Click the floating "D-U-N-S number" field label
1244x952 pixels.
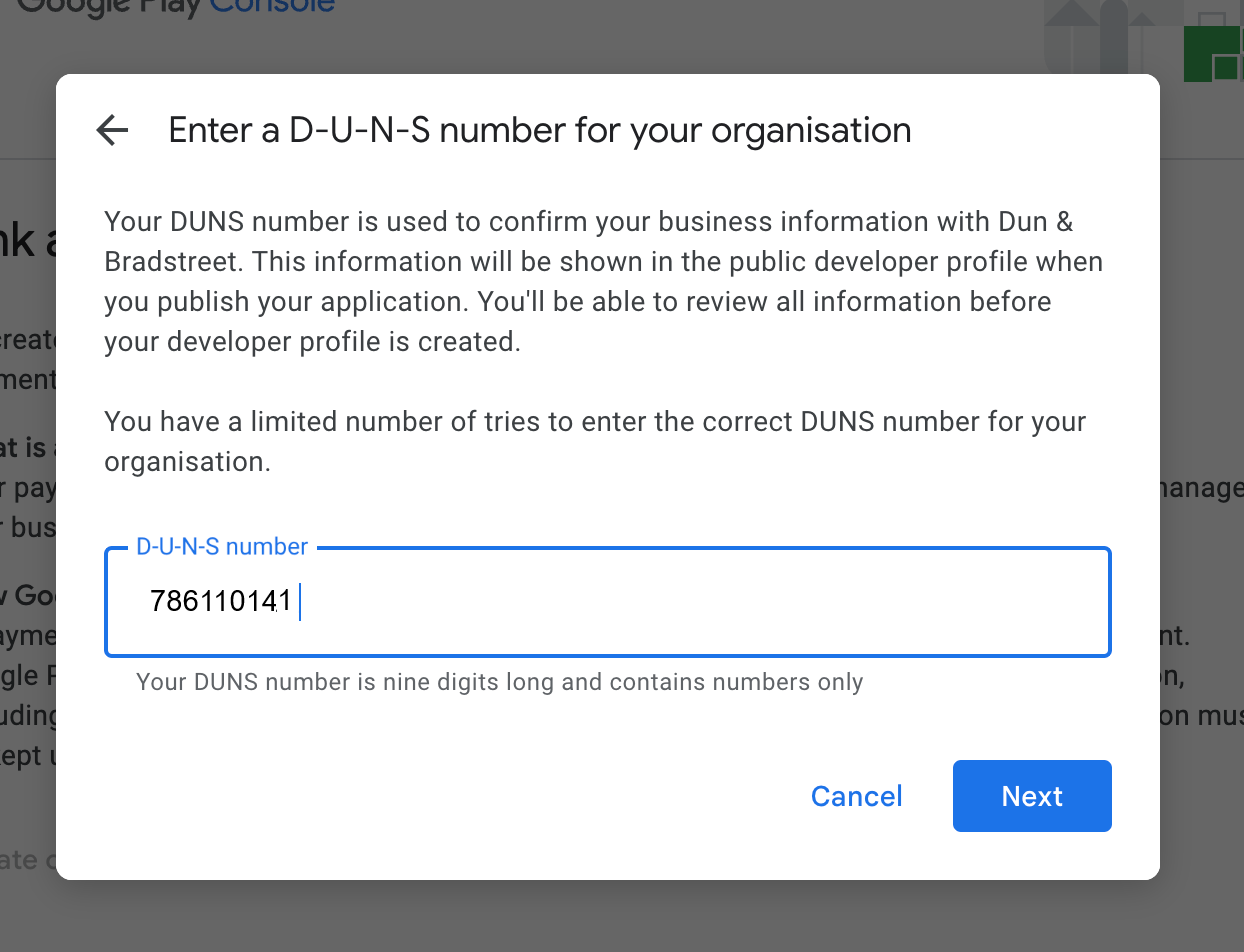click(222, 546)
